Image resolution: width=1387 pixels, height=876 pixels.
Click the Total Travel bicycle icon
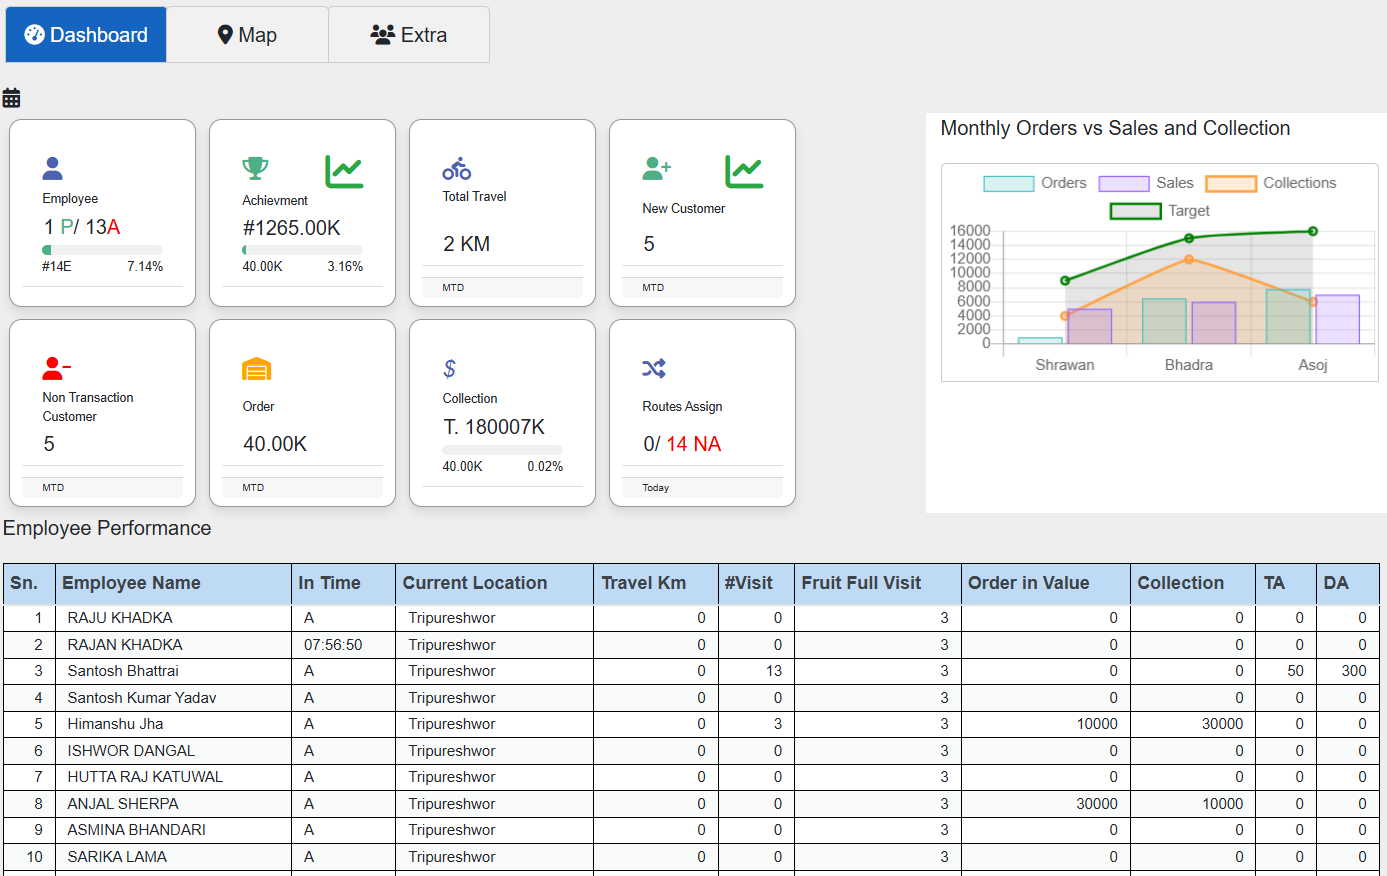pyautogui.click(x=457, y=168)
